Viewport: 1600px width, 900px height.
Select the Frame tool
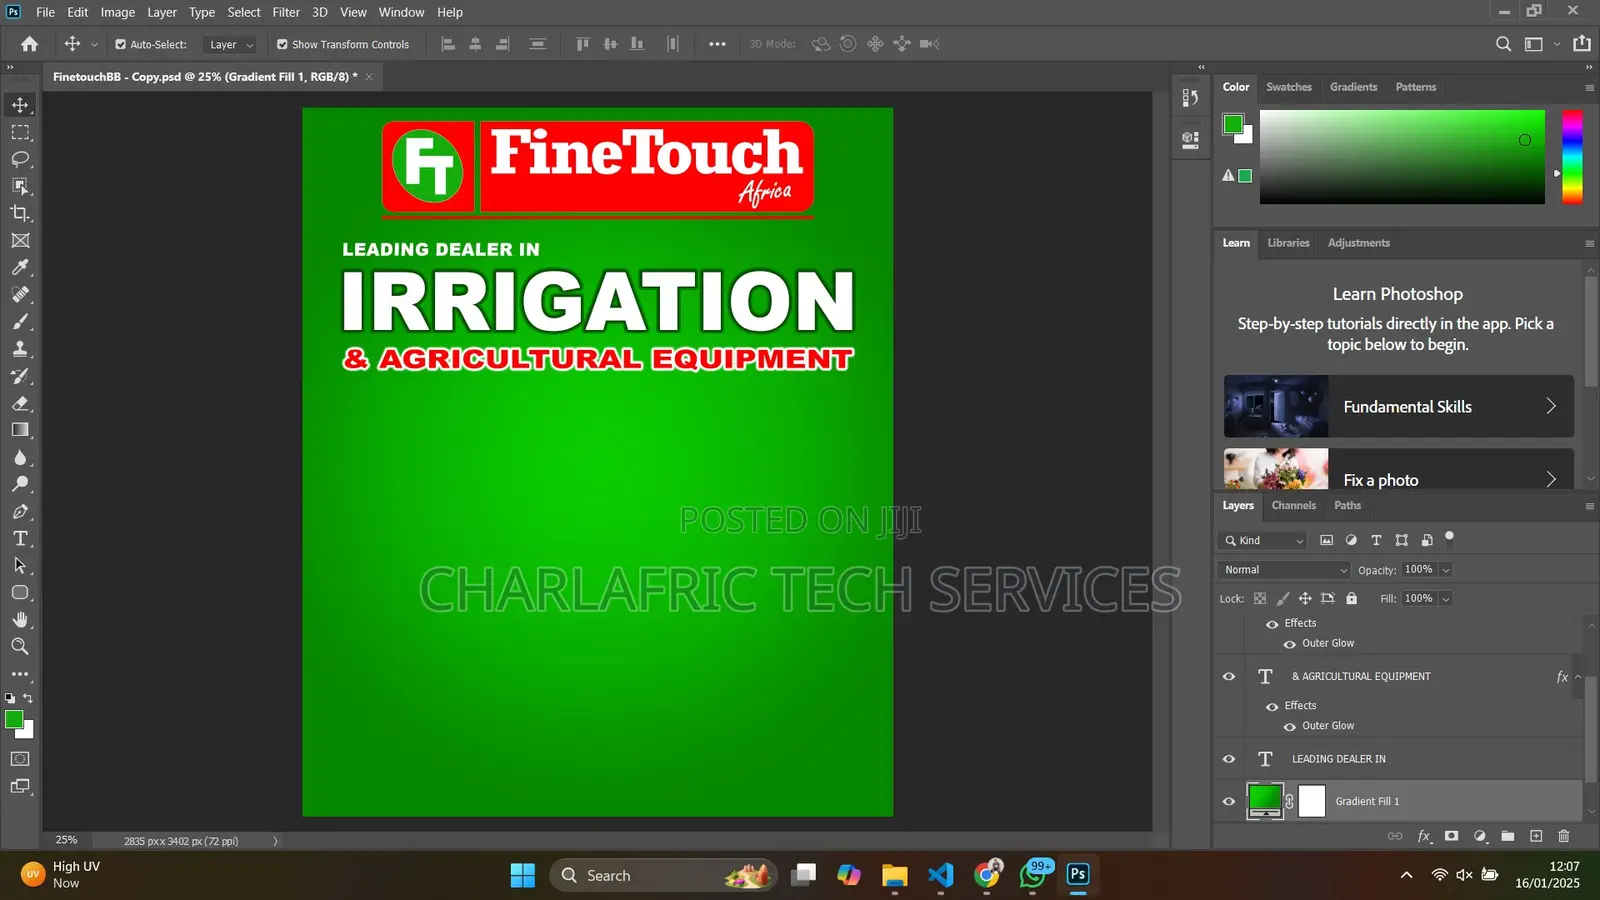[20, 240]
